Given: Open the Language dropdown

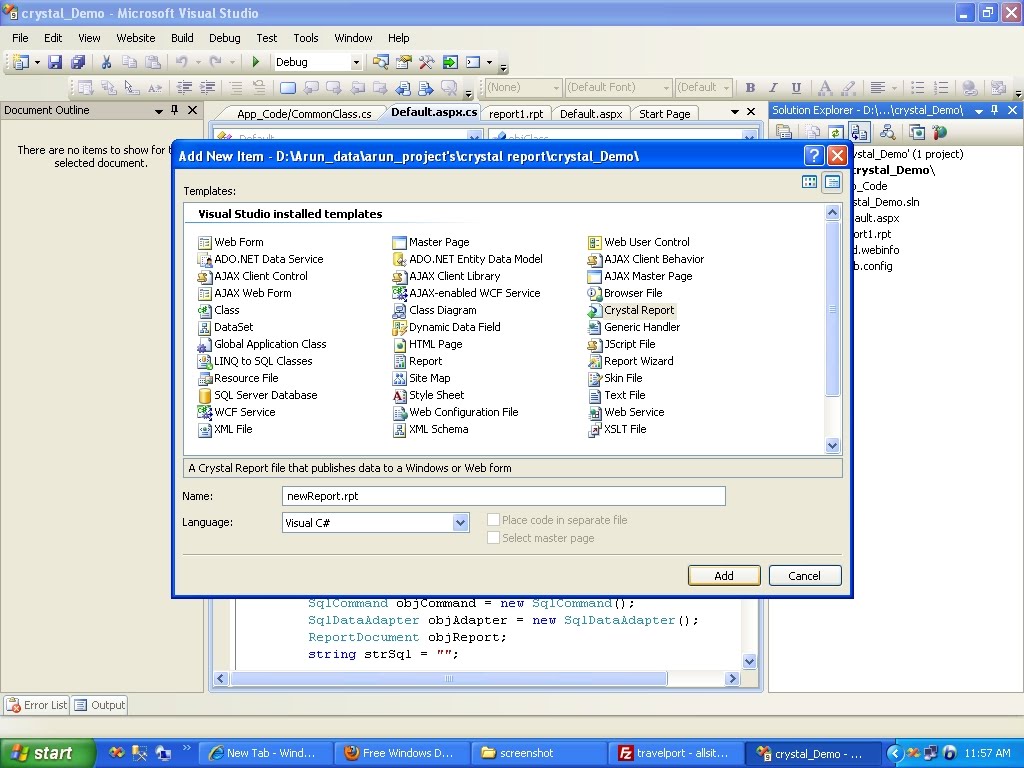Looking at the screenshot, I should [x=459, y=522].
